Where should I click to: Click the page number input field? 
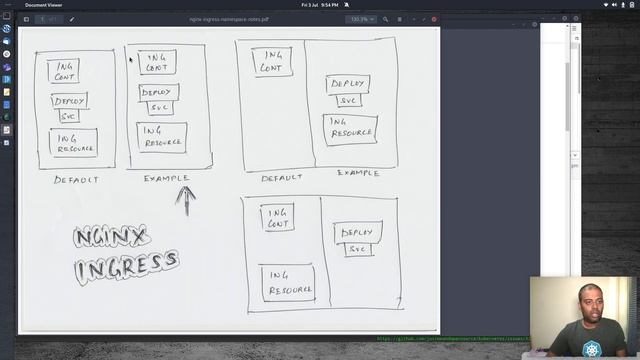pos(42,19)
